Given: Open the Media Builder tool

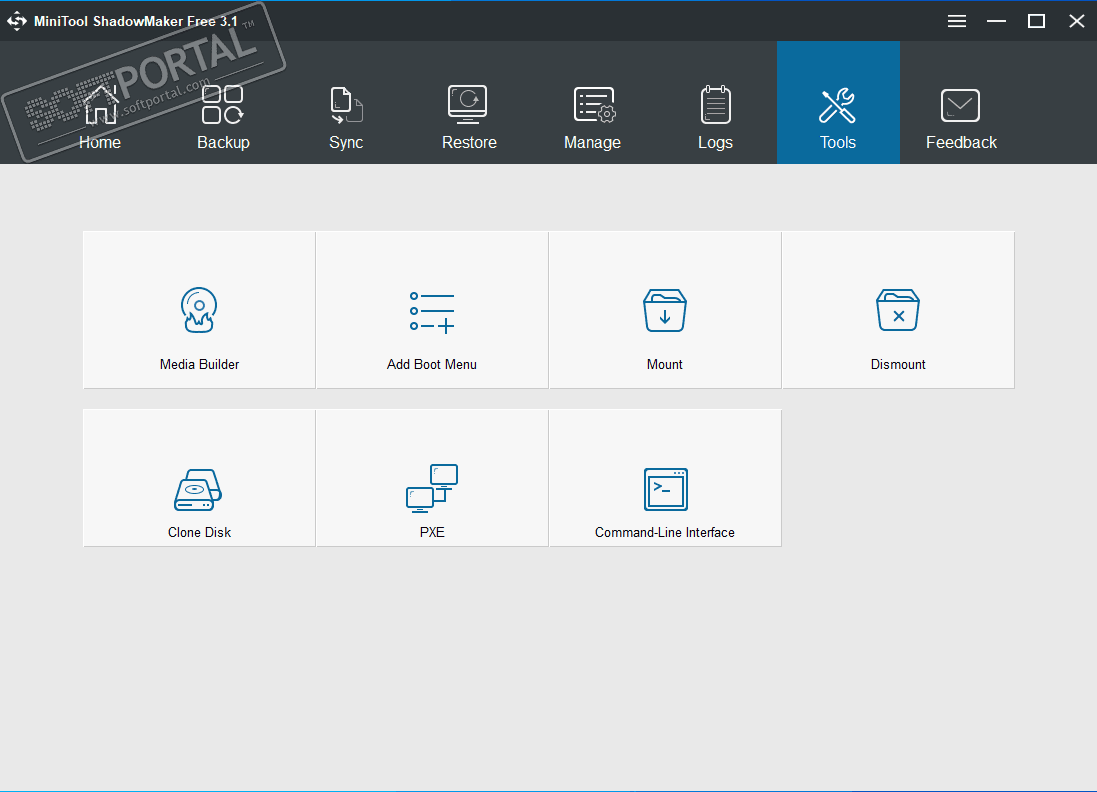Looking at the screenshot, I should pyautogui.click(x=199, y=310).
